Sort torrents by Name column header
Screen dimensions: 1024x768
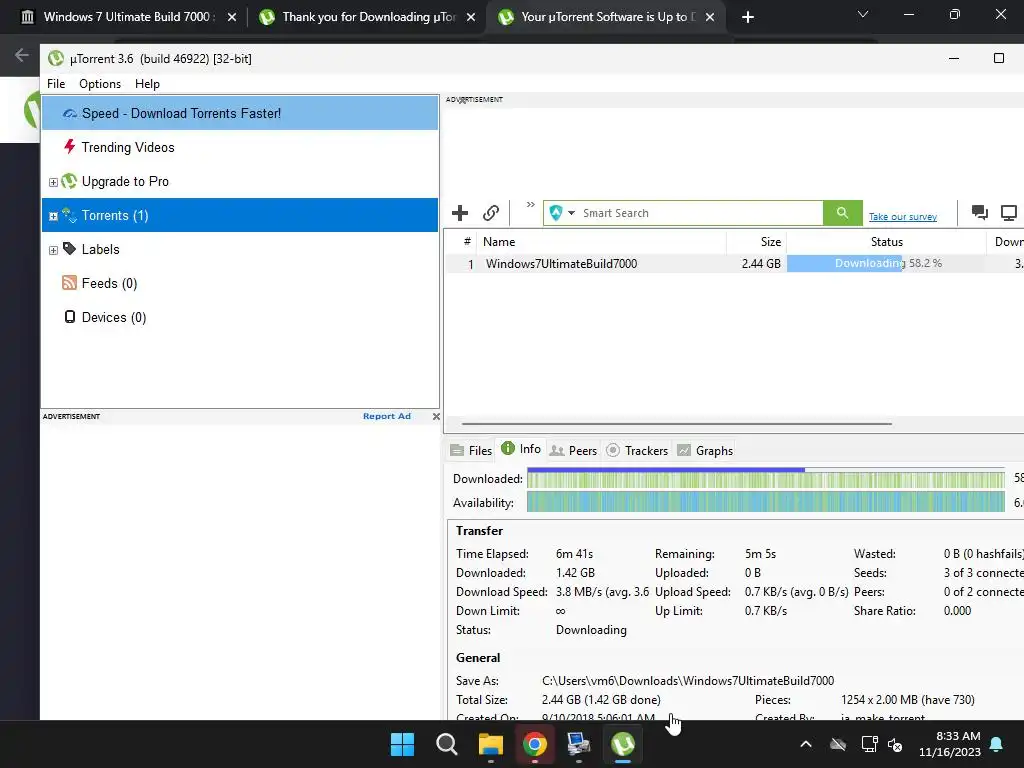click(601, 242)
